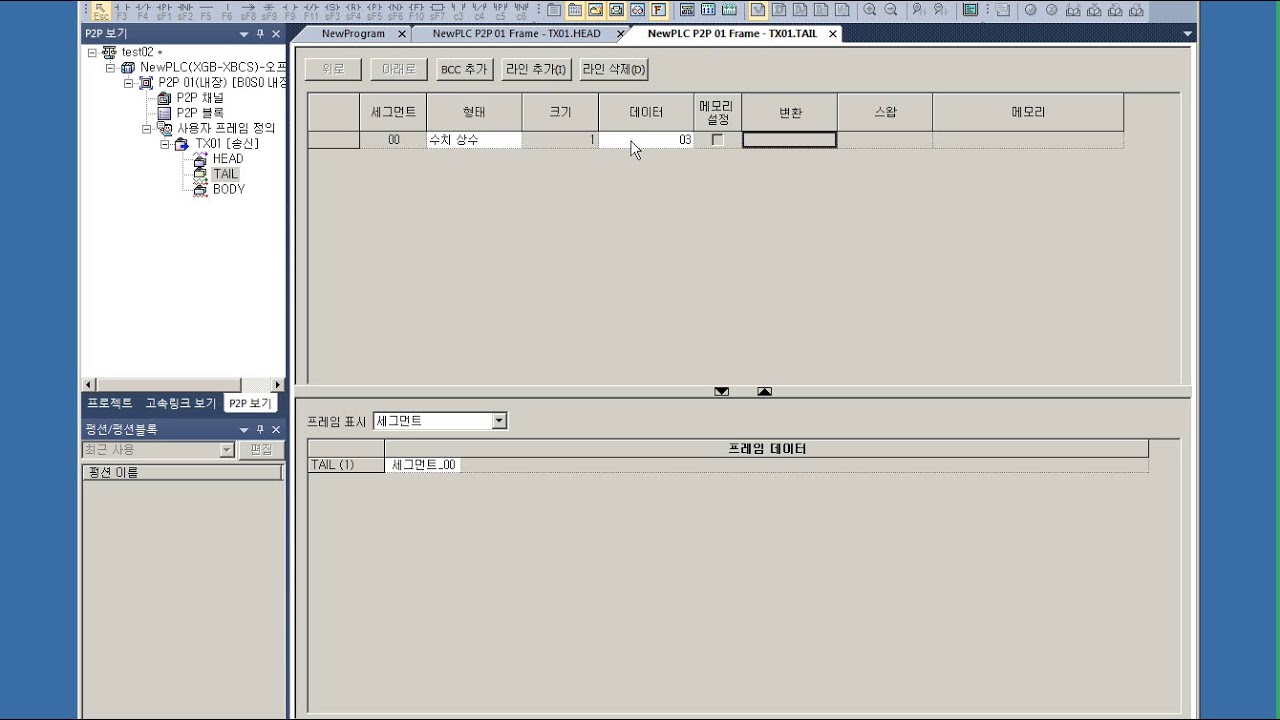Select TAIL under TX01 frame

226,174
